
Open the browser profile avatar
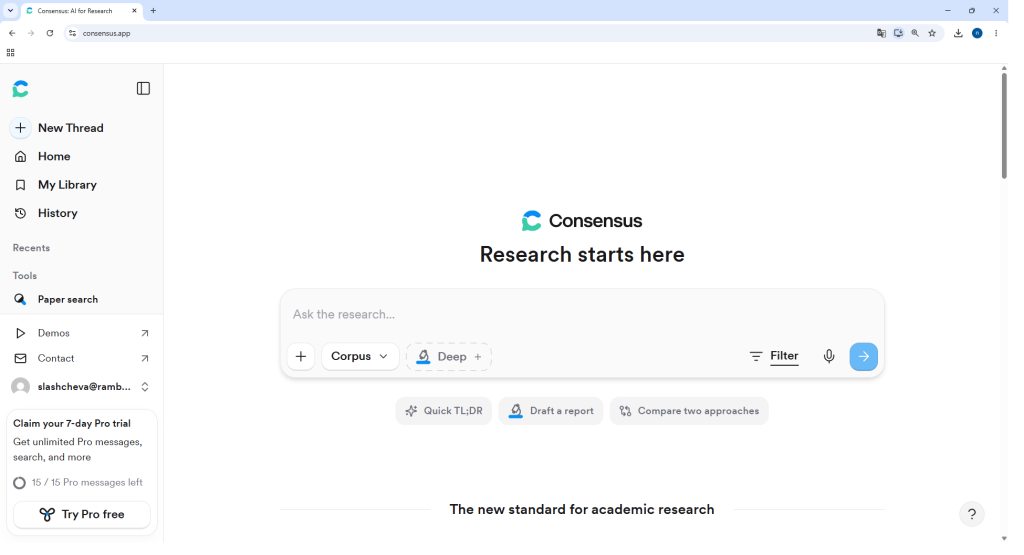coord(977,33)
